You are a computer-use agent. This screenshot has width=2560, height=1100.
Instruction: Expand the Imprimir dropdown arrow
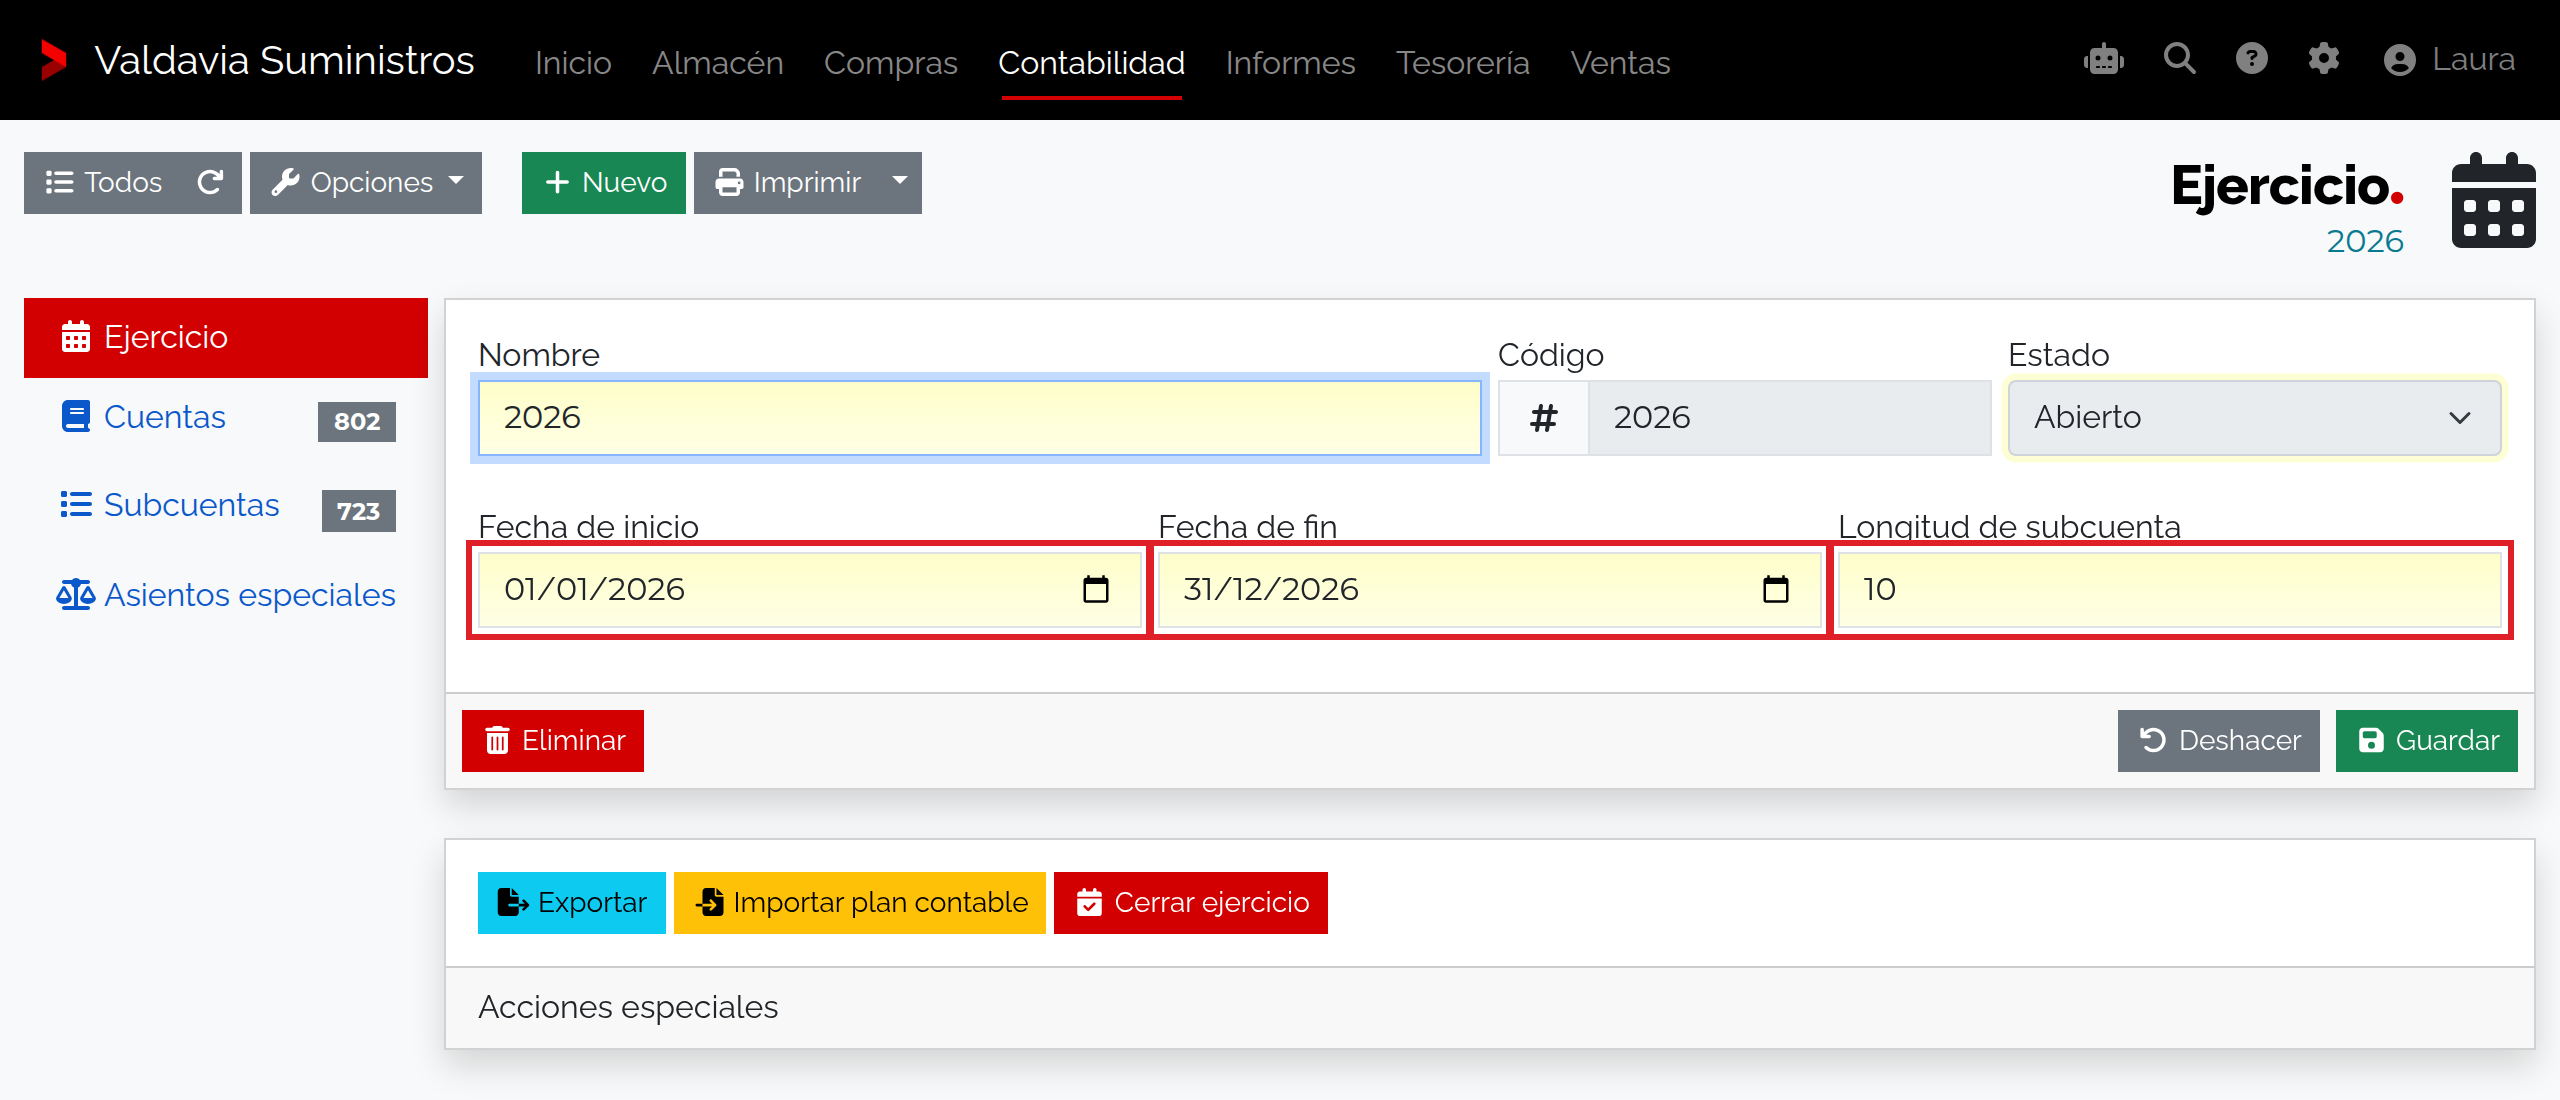pos(900,182)
